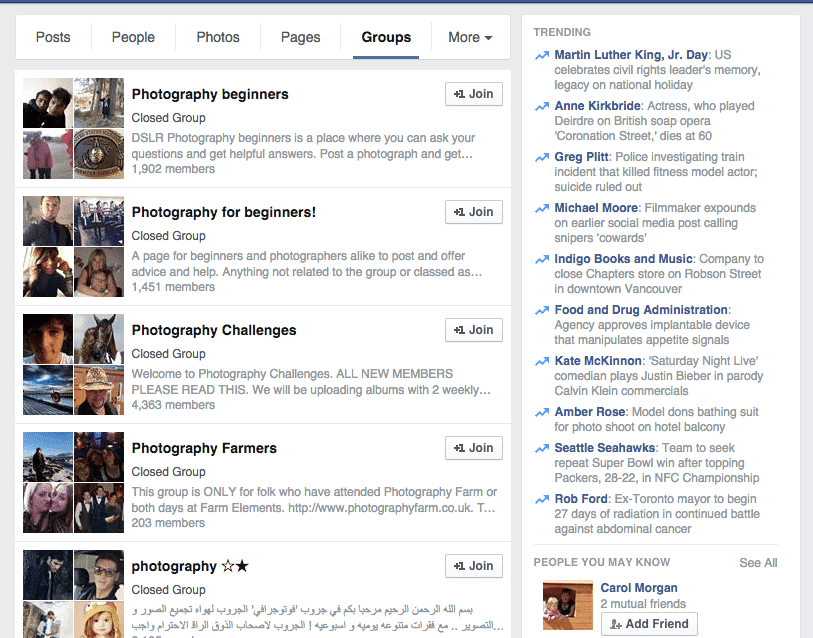This screenshot has height=638, width=813.
Task: Click the Photography Challenges thumbnail collage
Action: tap(73, 365)
